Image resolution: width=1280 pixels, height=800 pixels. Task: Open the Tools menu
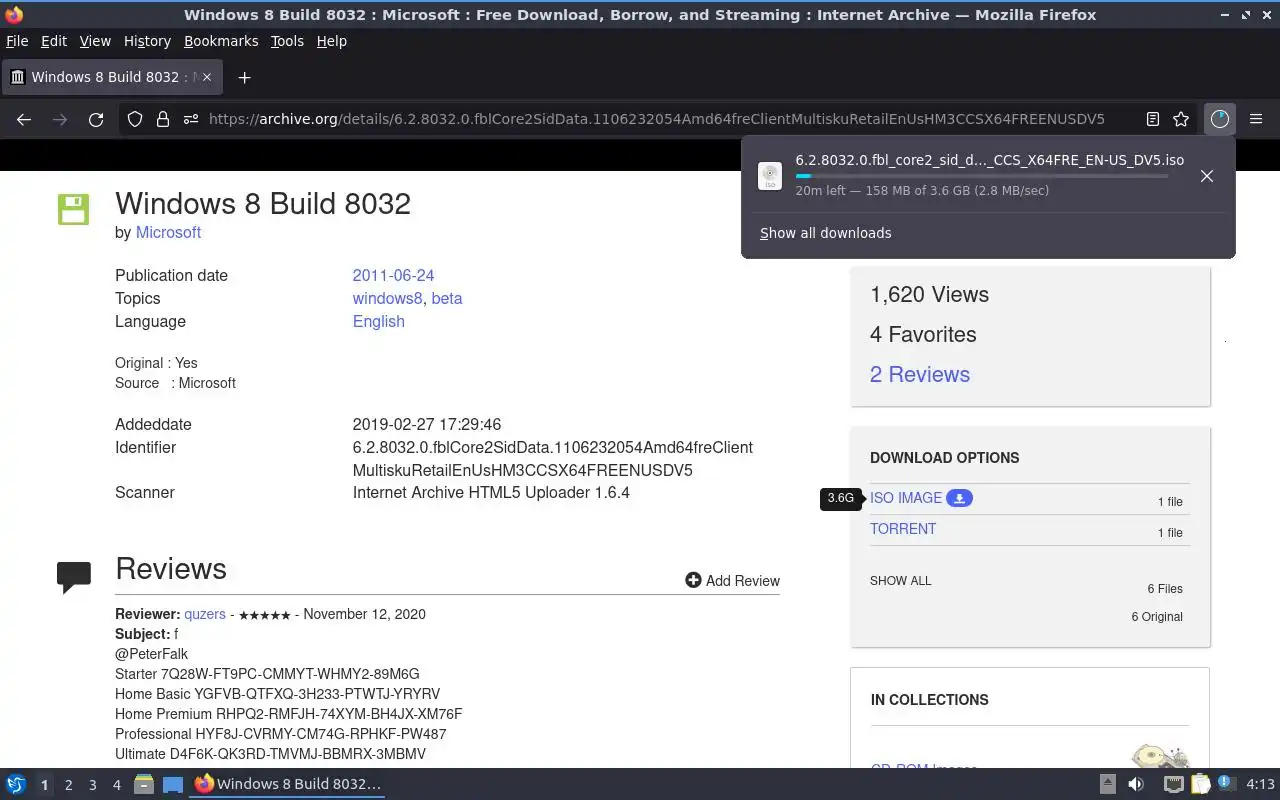[287, 41]
